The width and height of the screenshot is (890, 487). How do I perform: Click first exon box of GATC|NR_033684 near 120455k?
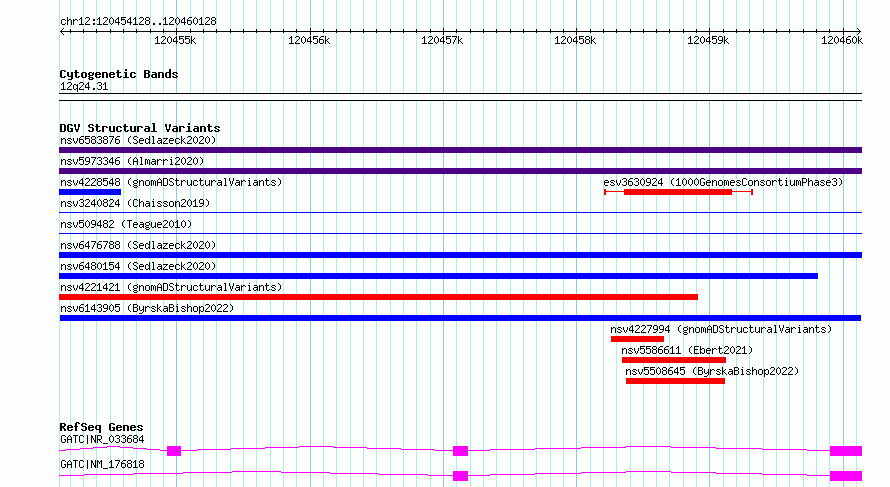pyautogui.click(x=174, y=451)
